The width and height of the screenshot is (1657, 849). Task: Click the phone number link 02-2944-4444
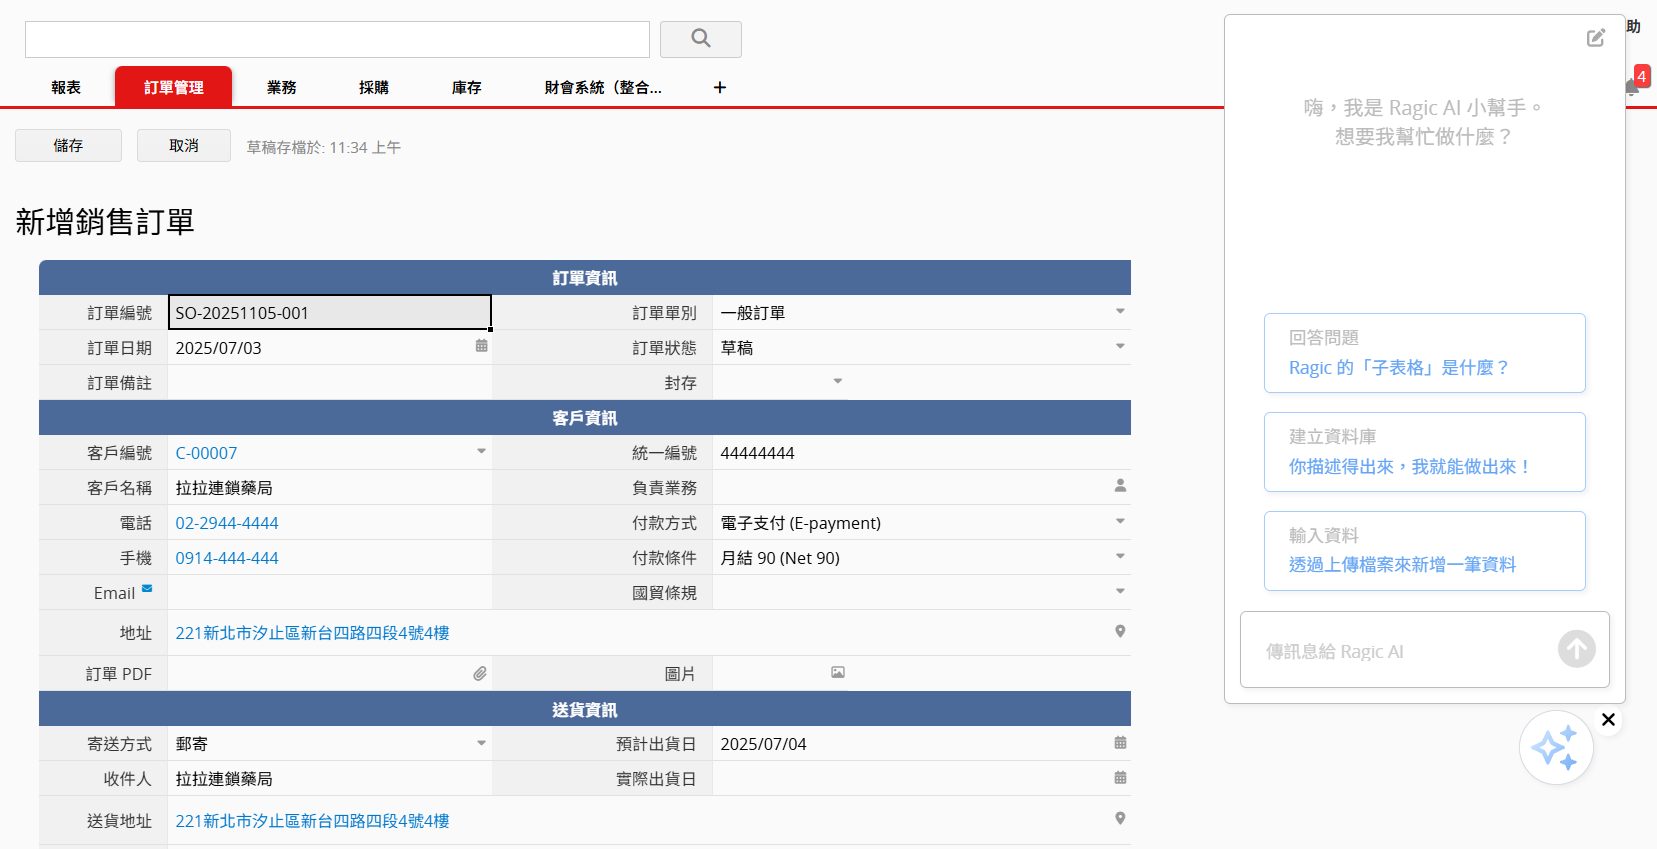pyautogui.click(x=227, y=523)
